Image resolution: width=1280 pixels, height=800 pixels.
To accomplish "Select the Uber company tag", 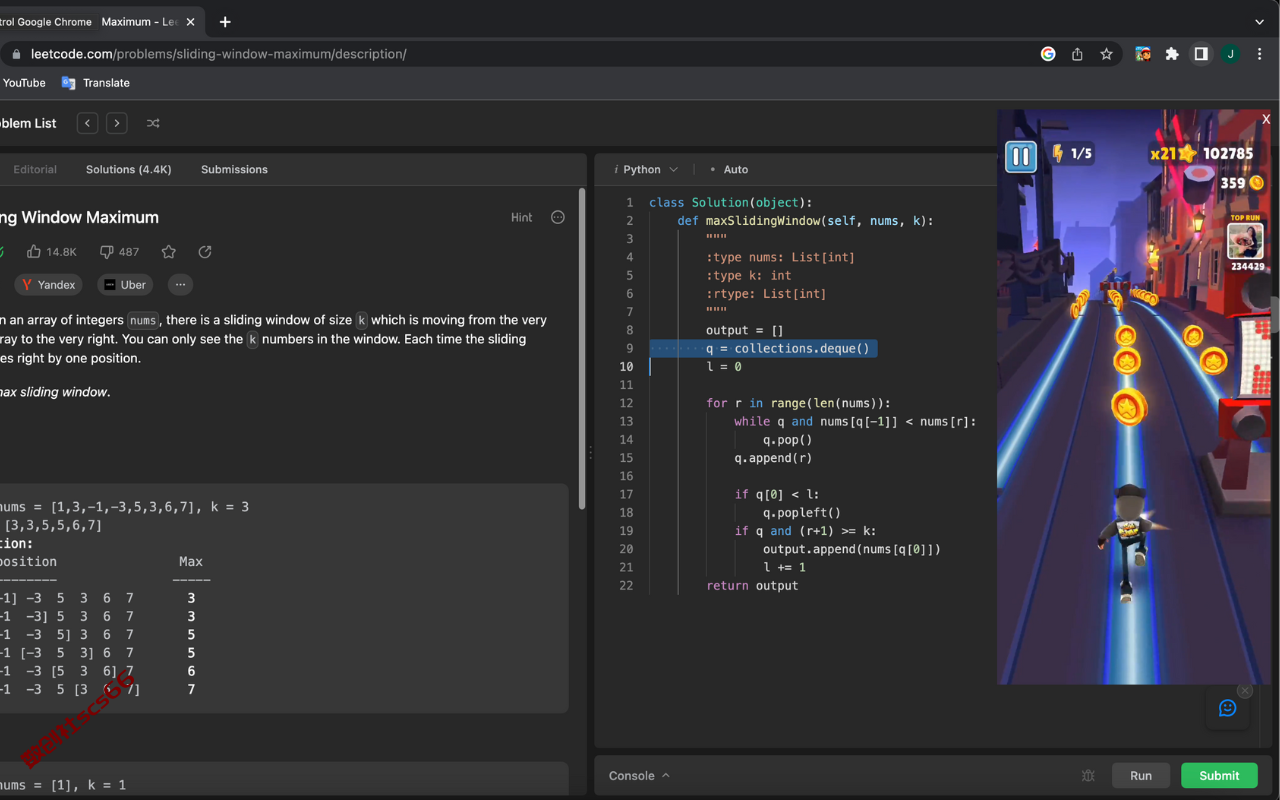I will tap(125, 285).
